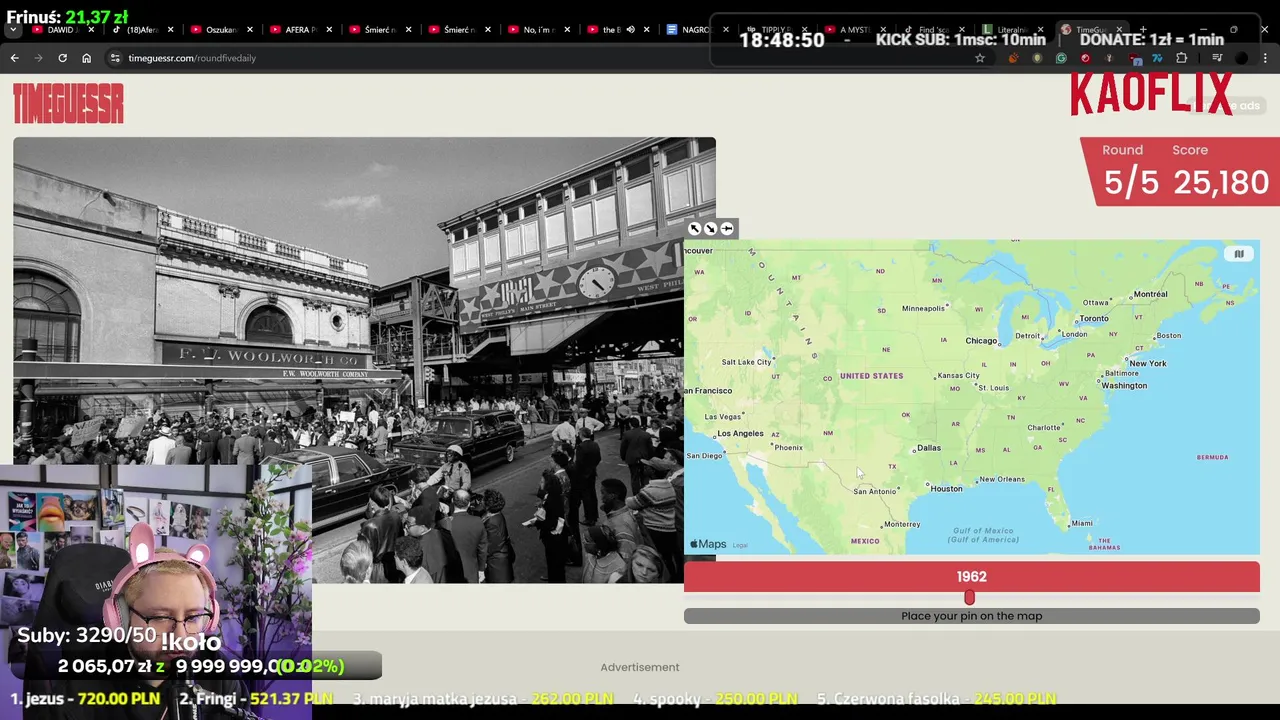This screenshot has height=720, width=1280.
Task: Close the 'Oszukani' tab
Action: pos(249,30)
